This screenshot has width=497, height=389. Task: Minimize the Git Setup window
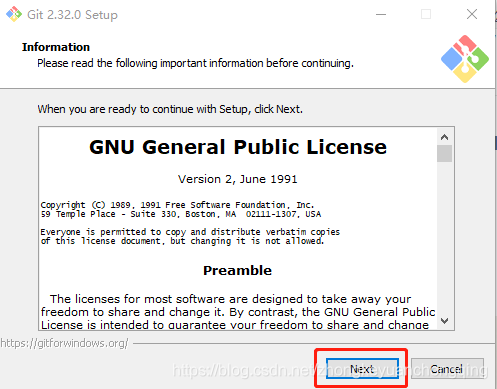coord(381,14)
